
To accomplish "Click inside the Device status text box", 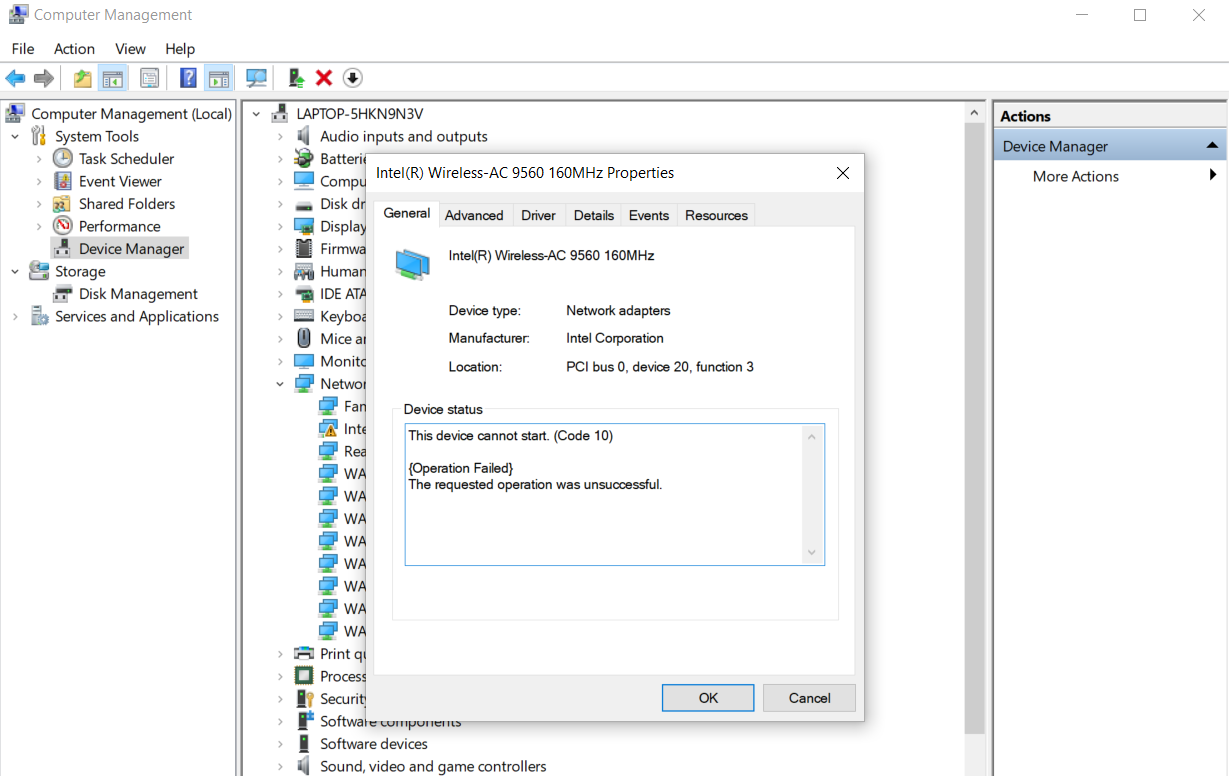I will pyautogui.click(x=615, y=494).
